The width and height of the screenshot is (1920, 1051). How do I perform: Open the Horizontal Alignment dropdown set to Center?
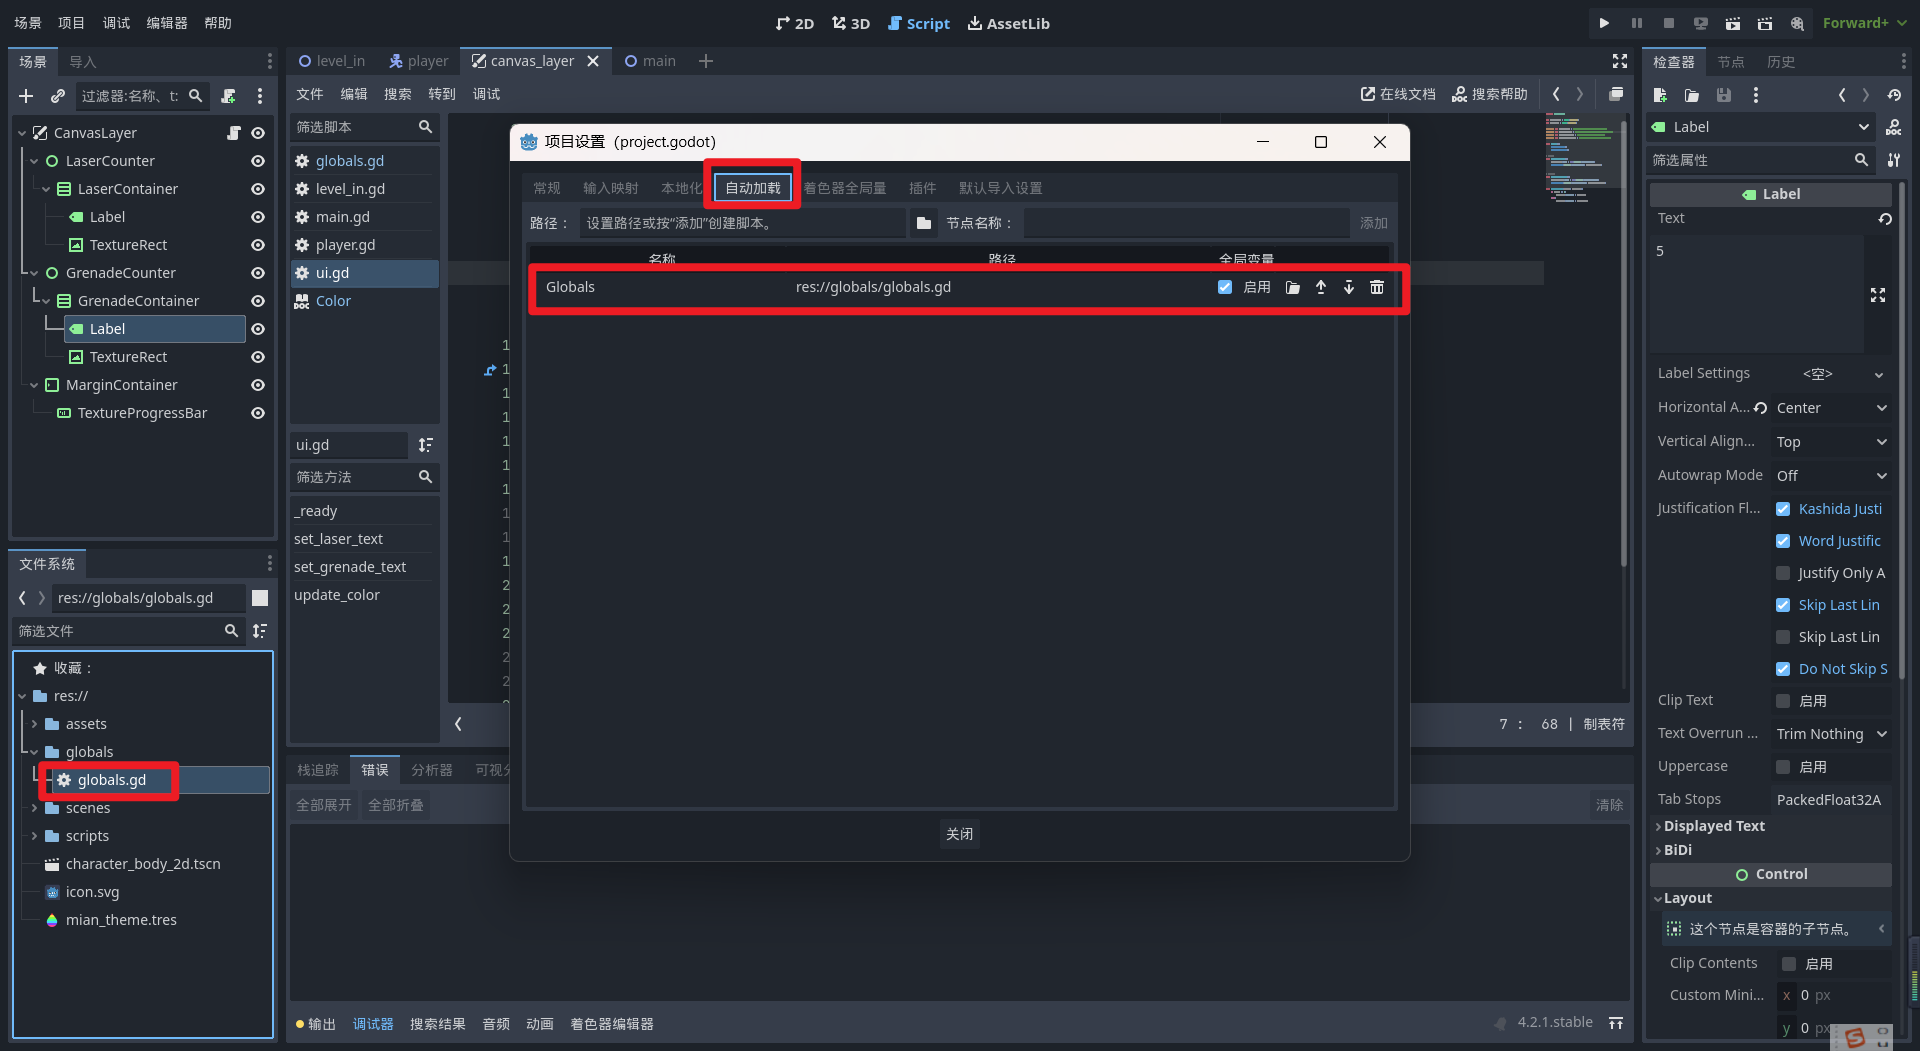1831,408
